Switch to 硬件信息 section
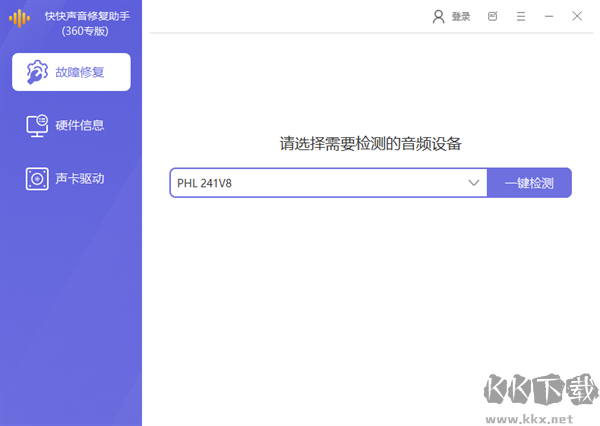 (65, 125)
